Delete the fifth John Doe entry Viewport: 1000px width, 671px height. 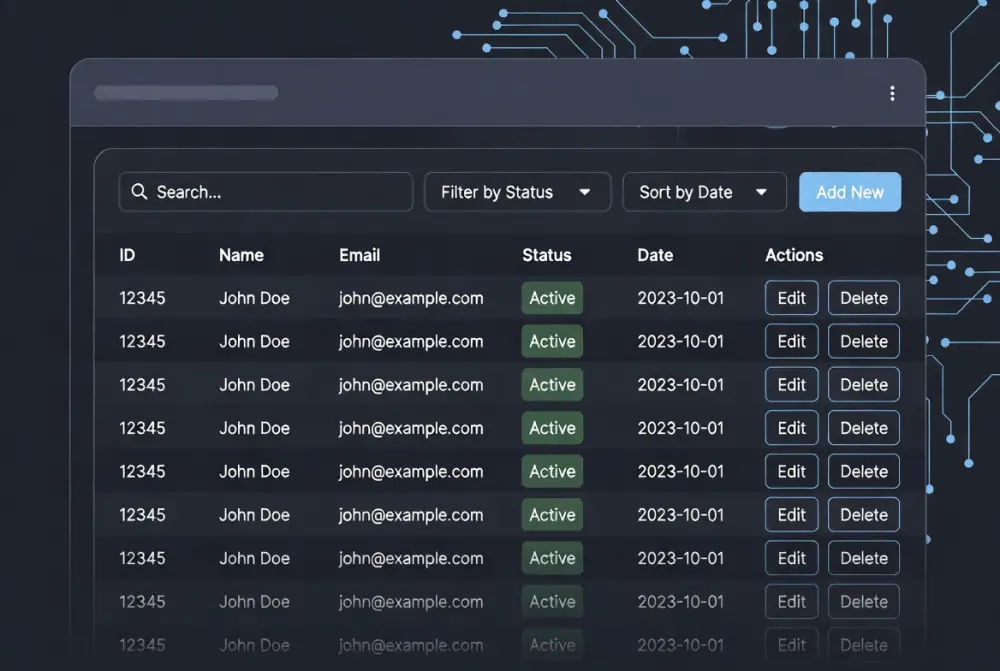(x=863, y=471)
